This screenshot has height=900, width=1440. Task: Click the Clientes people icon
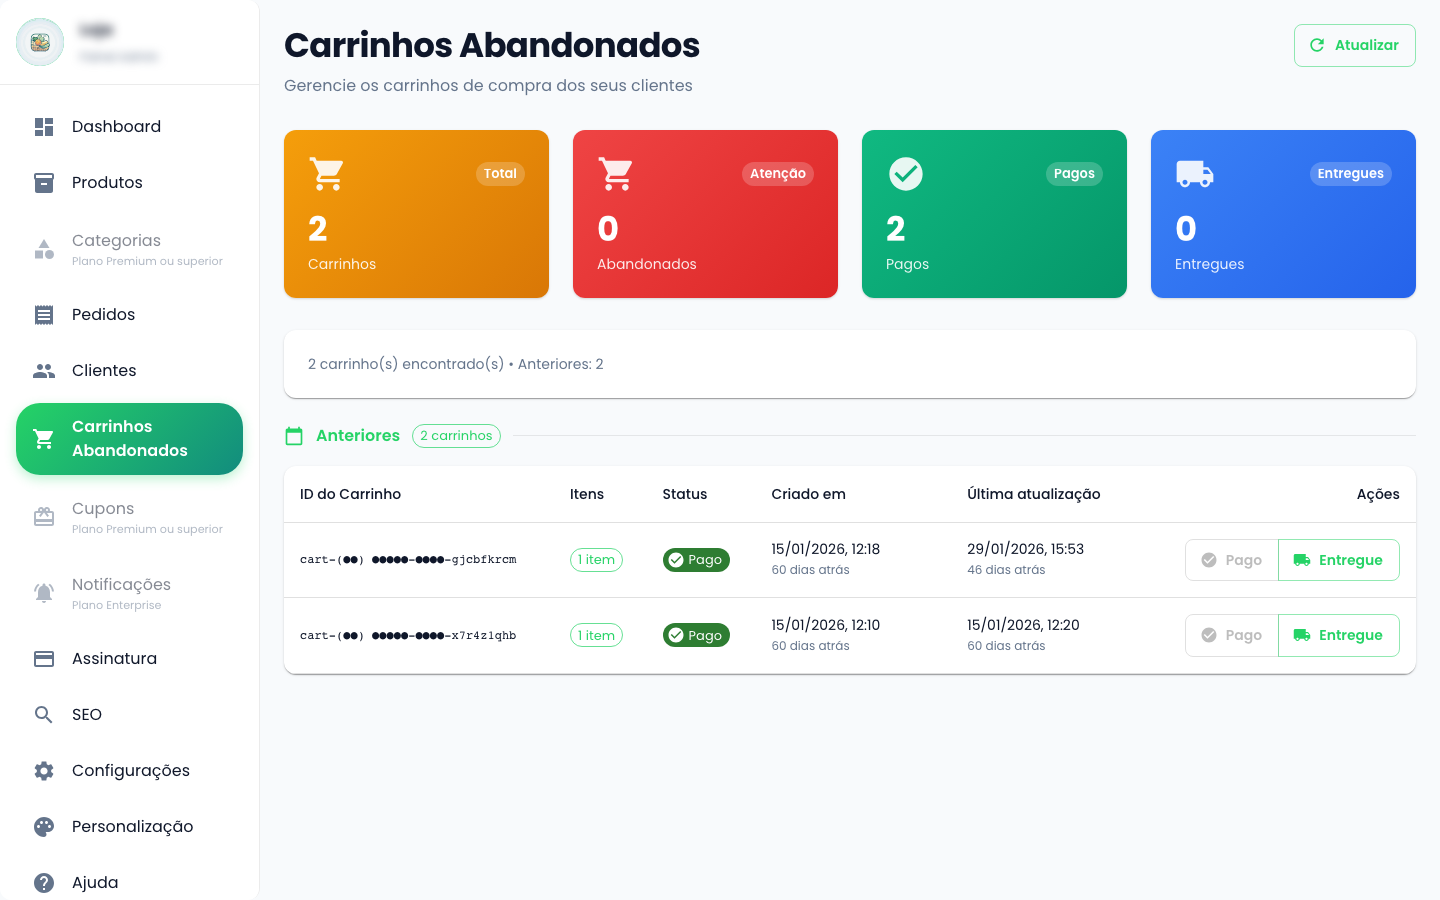click(44, 370)
